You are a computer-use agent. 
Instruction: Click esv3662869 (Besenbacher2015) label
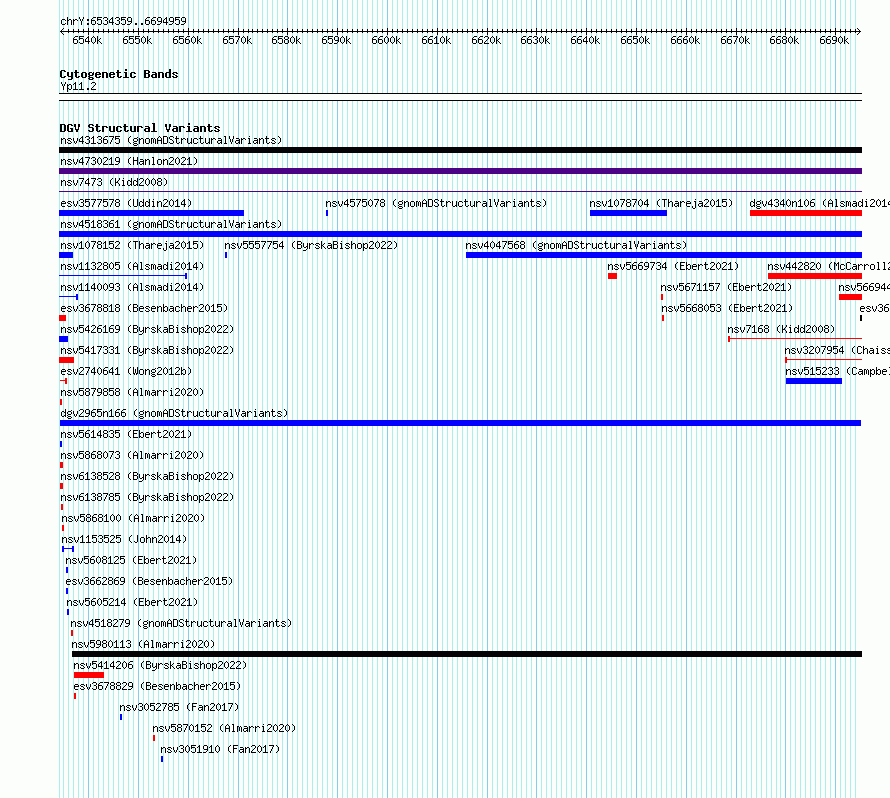[149, 581]
